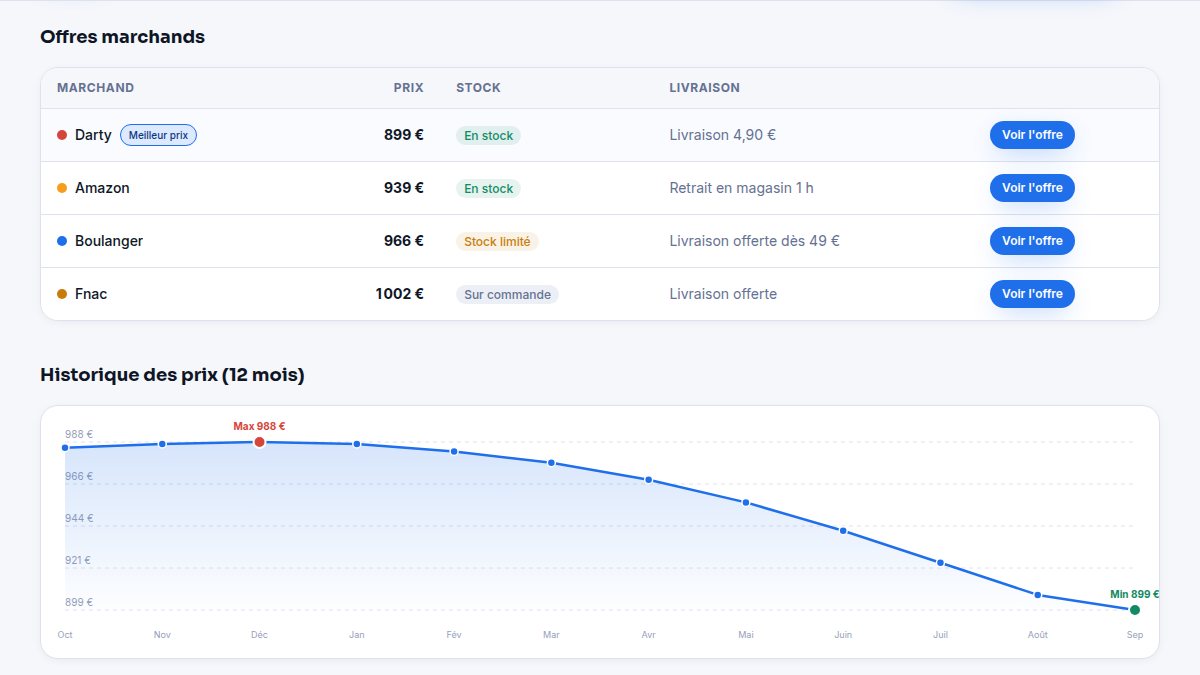The width and height of the screenshot is (1200, 675).
Task: Click the Boulanger merchant name
Action: 109,241
